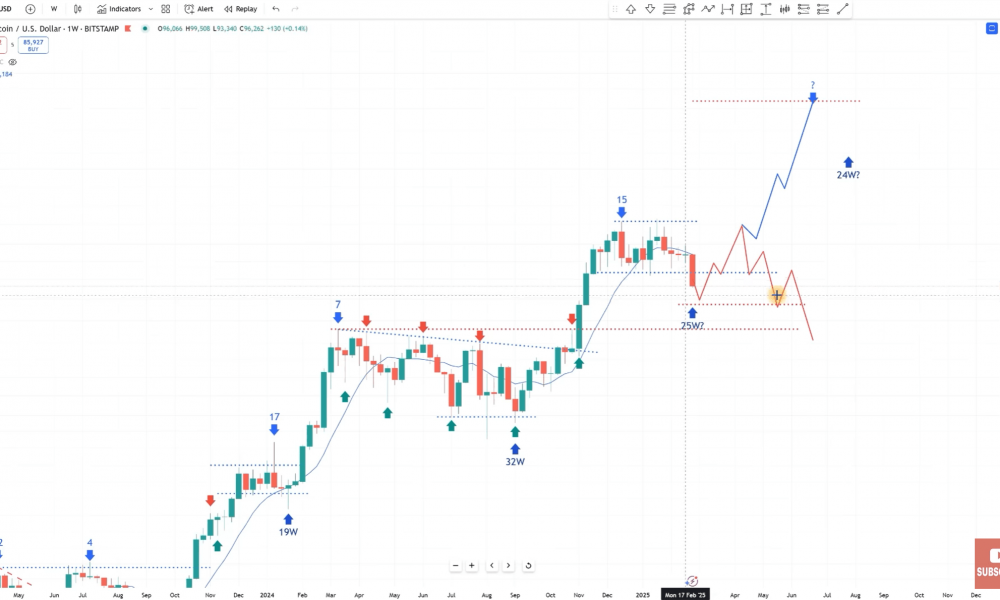Start bar Replay mode
This screenshot has width=1000, height=600.
coord(240,9)
